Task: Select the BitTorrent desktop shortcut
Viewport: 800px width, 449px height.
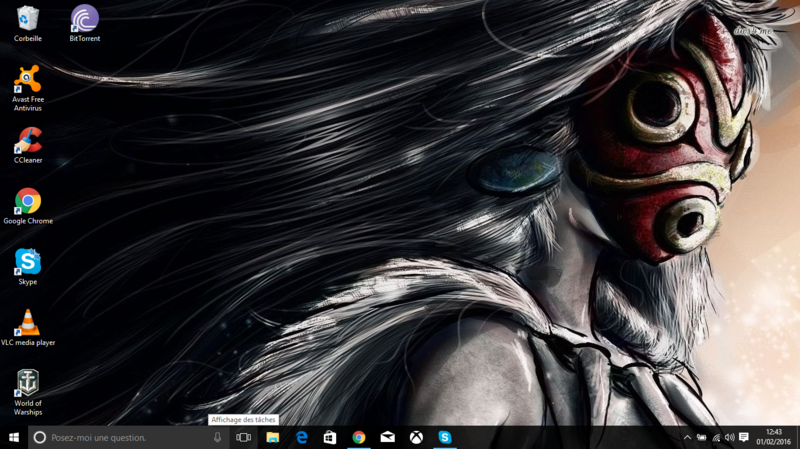Action: point(85,19)
